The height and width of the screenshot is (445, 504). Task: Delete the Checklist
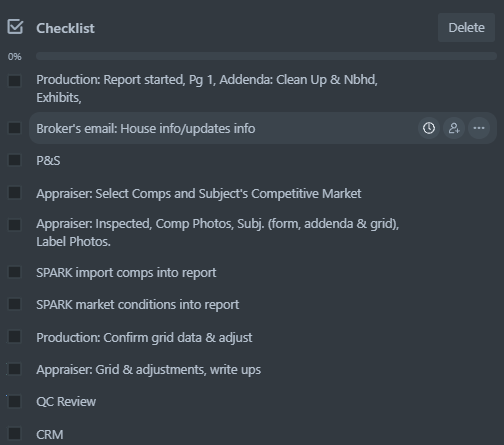pos(466,28)
